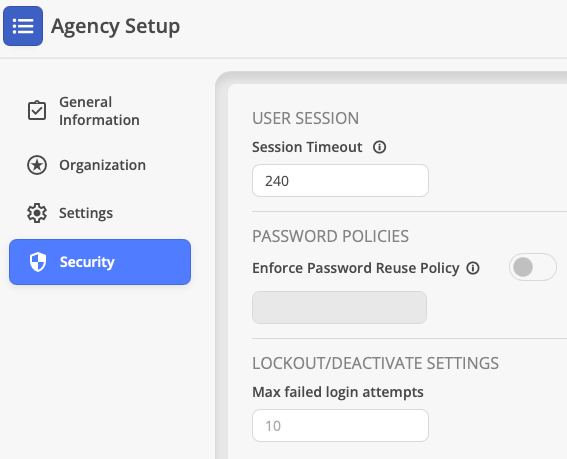Click the Session Timeout field showing 240
The height and width of the screenshot is (459, 567).
click(340, 180)
